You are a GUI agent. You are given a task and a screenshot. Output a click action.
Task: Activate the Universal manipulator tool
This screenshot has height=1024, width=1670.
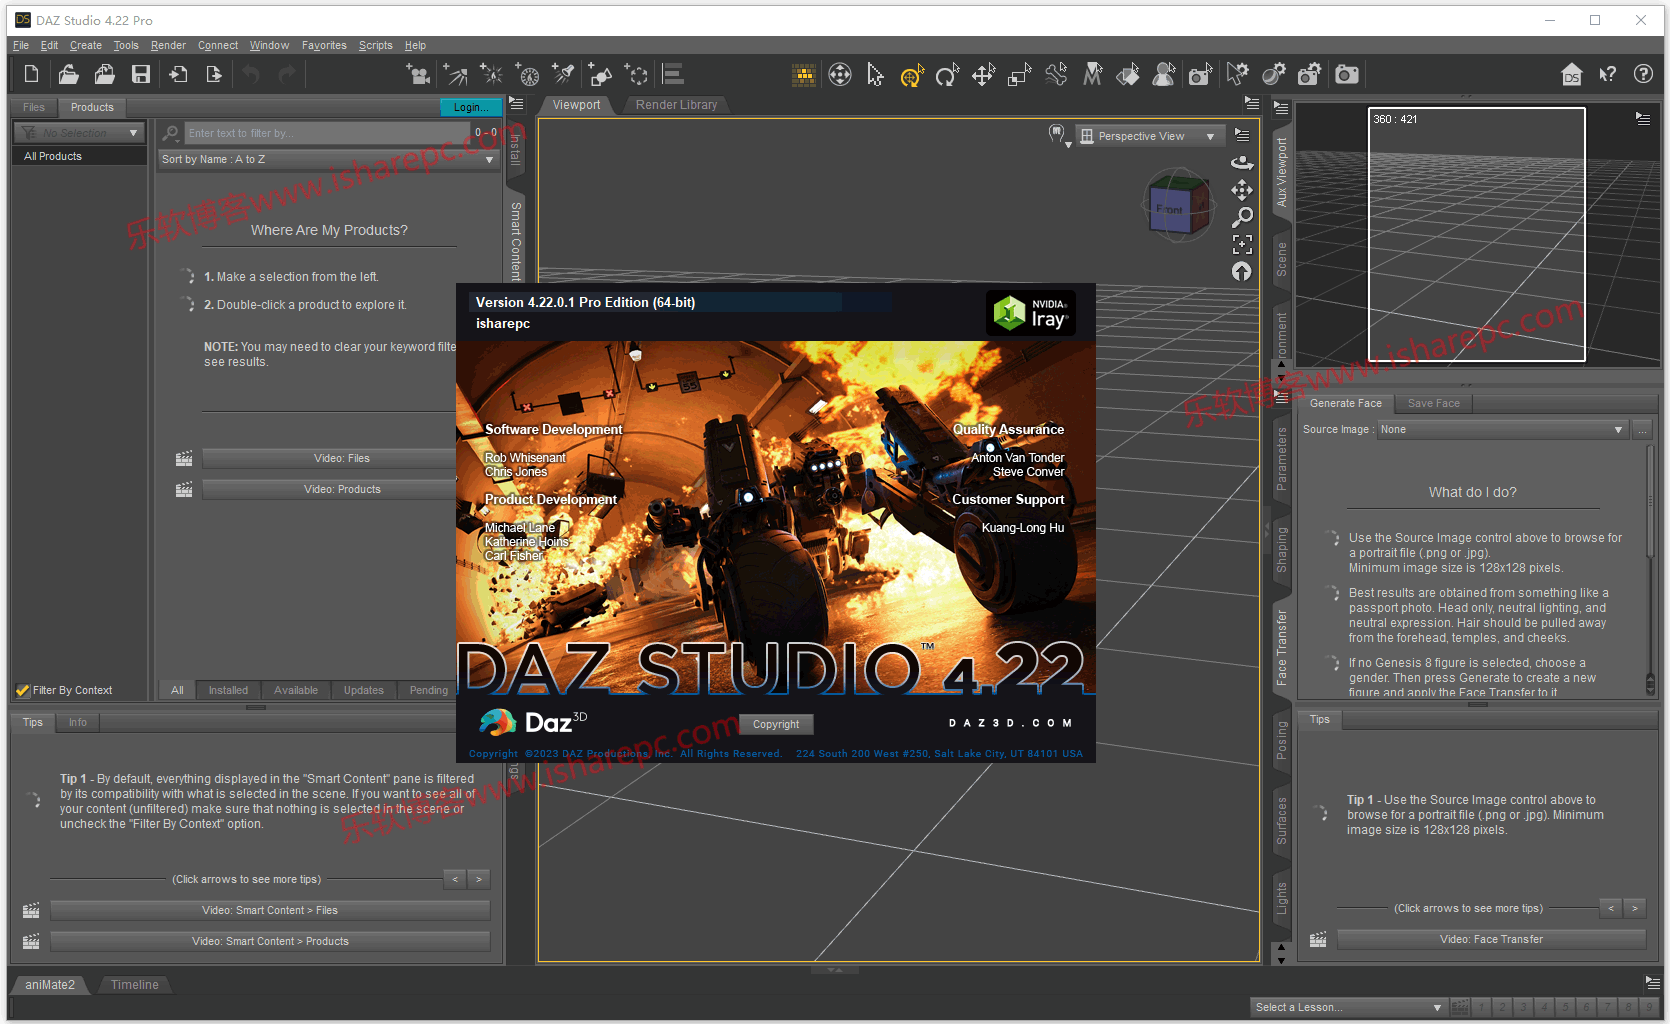click(911, 75)
